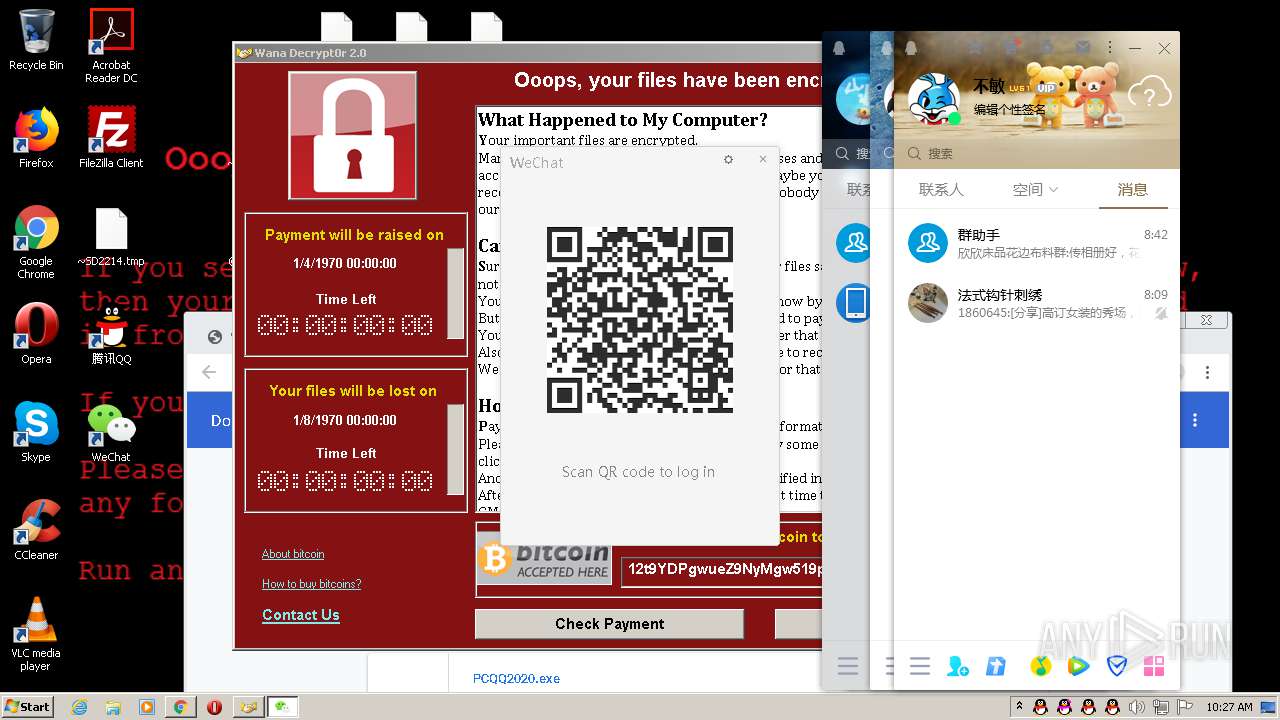Open the 群助手 conversation

pos(1037,243)
